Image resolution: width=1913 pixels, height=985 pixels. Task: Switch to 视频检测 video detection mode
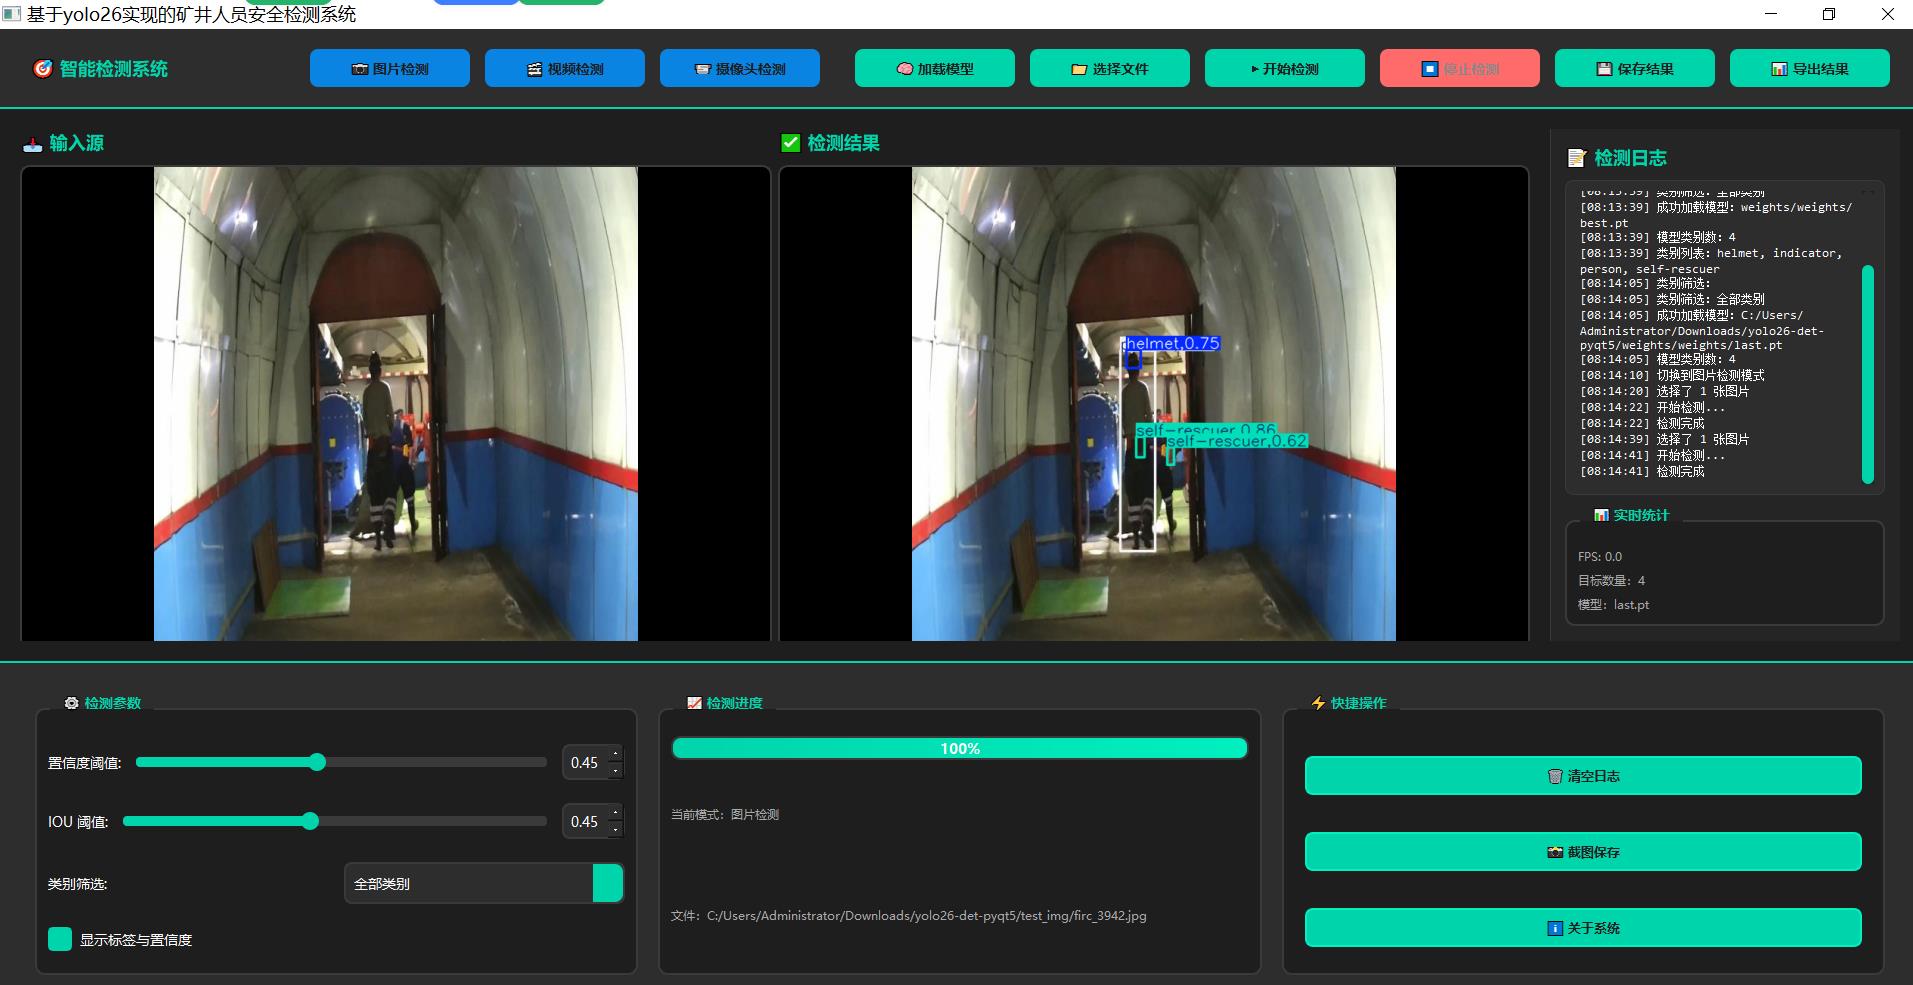click(x=564, y=69)
